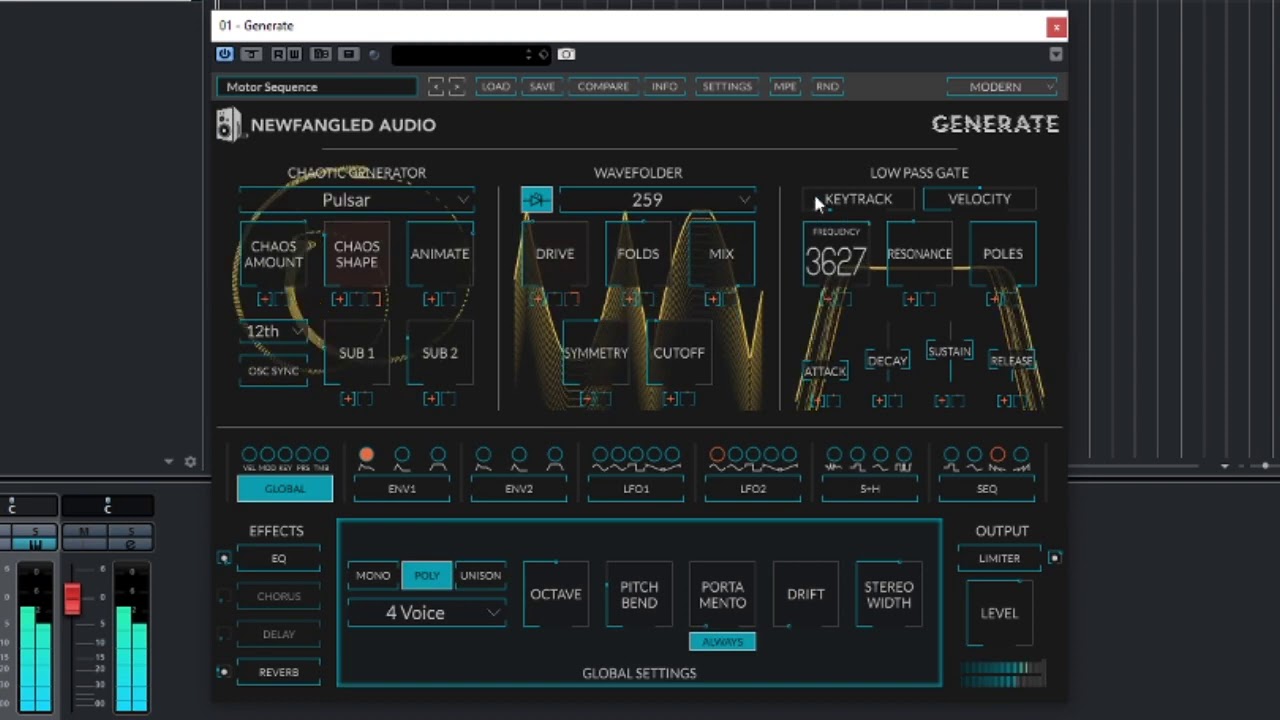Click the camera snapshot icon
Viewport: 1280px width, 720px height.
point(566,54)
